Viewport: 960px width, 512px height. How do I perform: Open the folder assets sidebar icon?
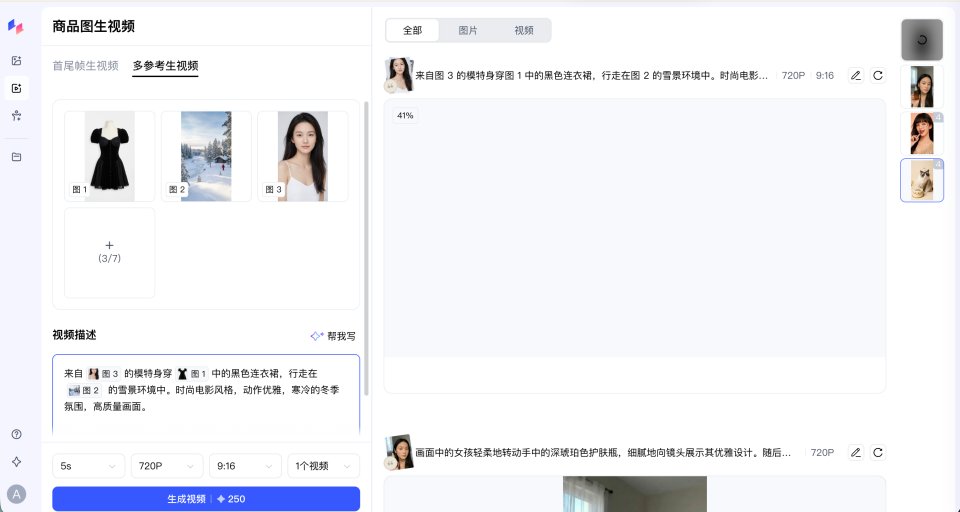point(17,157)
